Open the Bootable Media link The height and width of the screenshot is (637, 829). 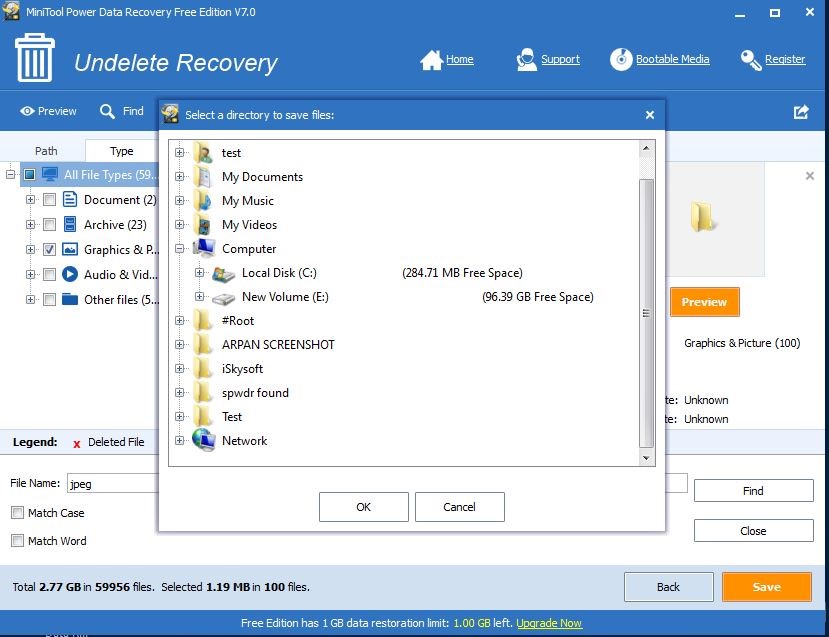pos(673,59)
